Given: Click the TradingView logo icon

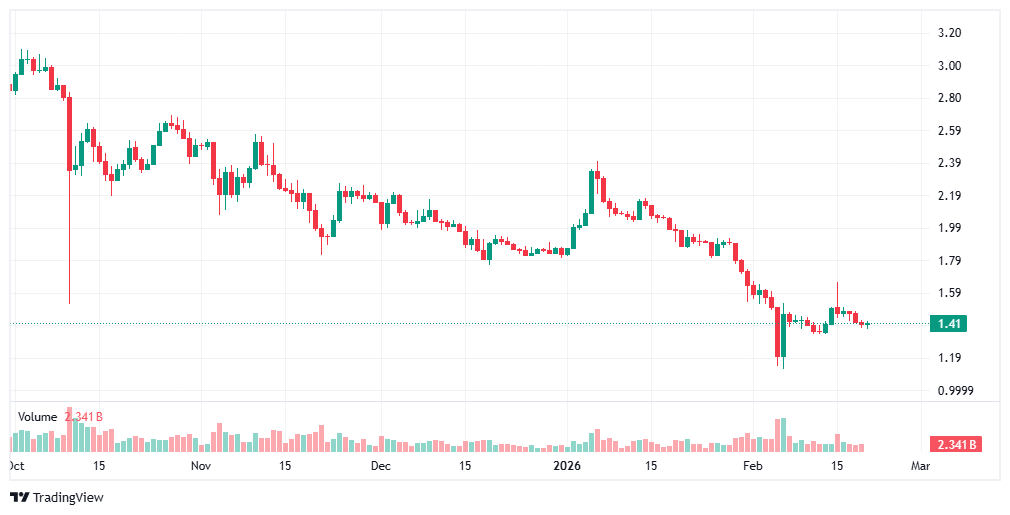Looking at the screenshot, I should click(19, 497).
